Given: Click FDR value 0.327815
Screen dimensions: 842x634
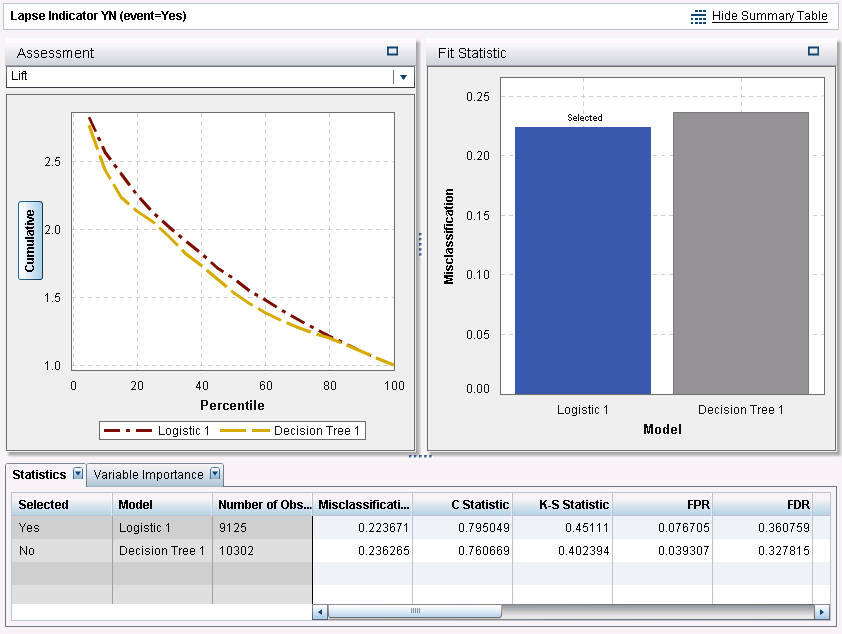Looking at the screenshot, I should click(x=783, y=551).
